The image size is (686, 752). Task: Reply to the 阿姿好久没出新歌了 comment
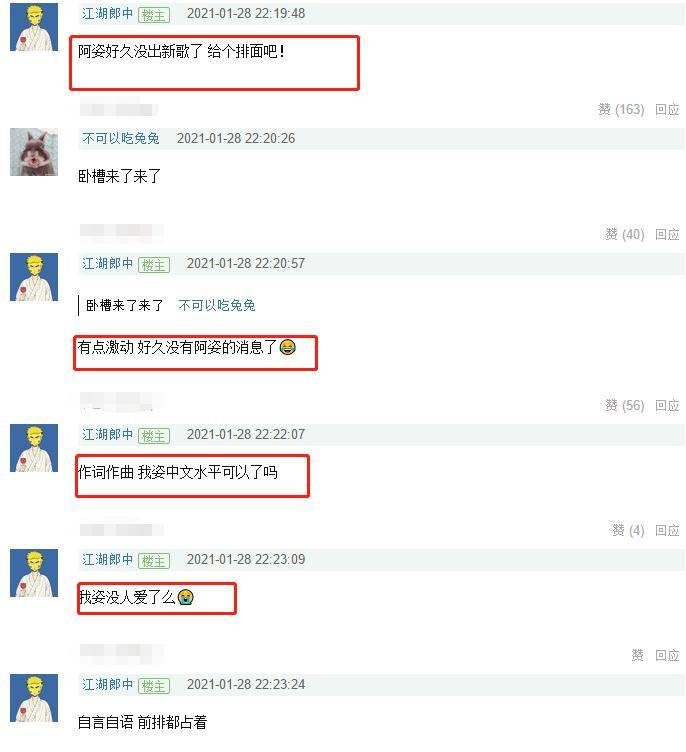(x=667, y=110)
